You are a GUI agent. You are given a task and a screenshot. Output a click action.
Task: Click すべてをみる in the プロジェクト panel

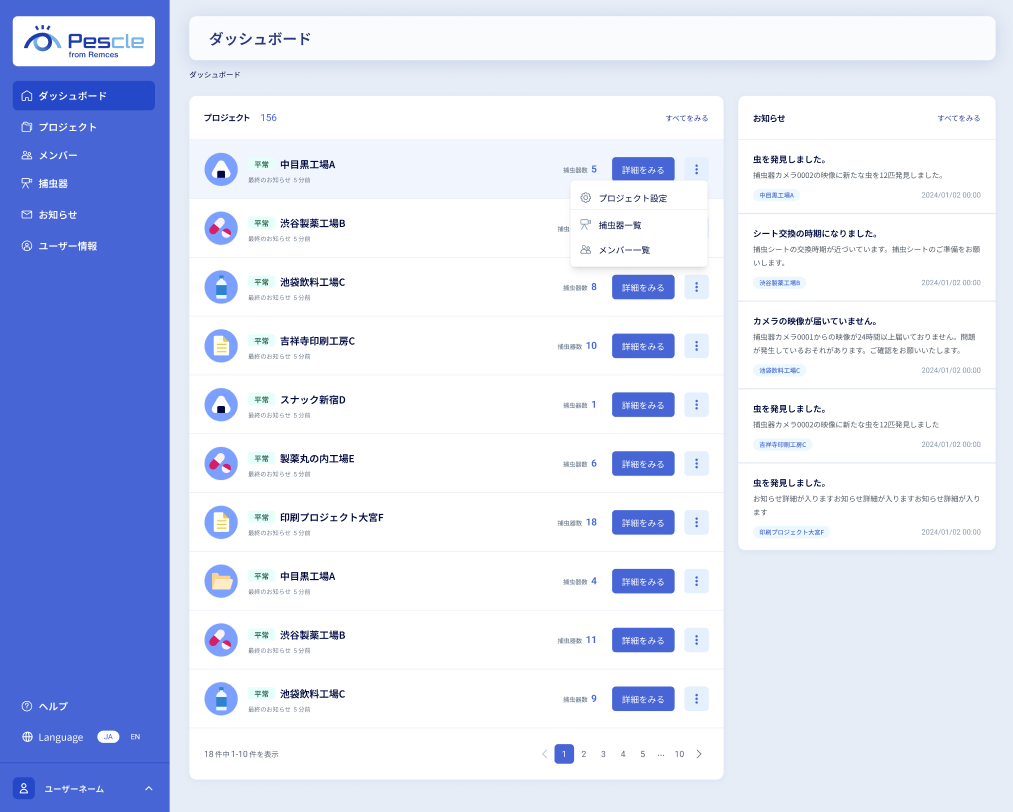point(687,118)
